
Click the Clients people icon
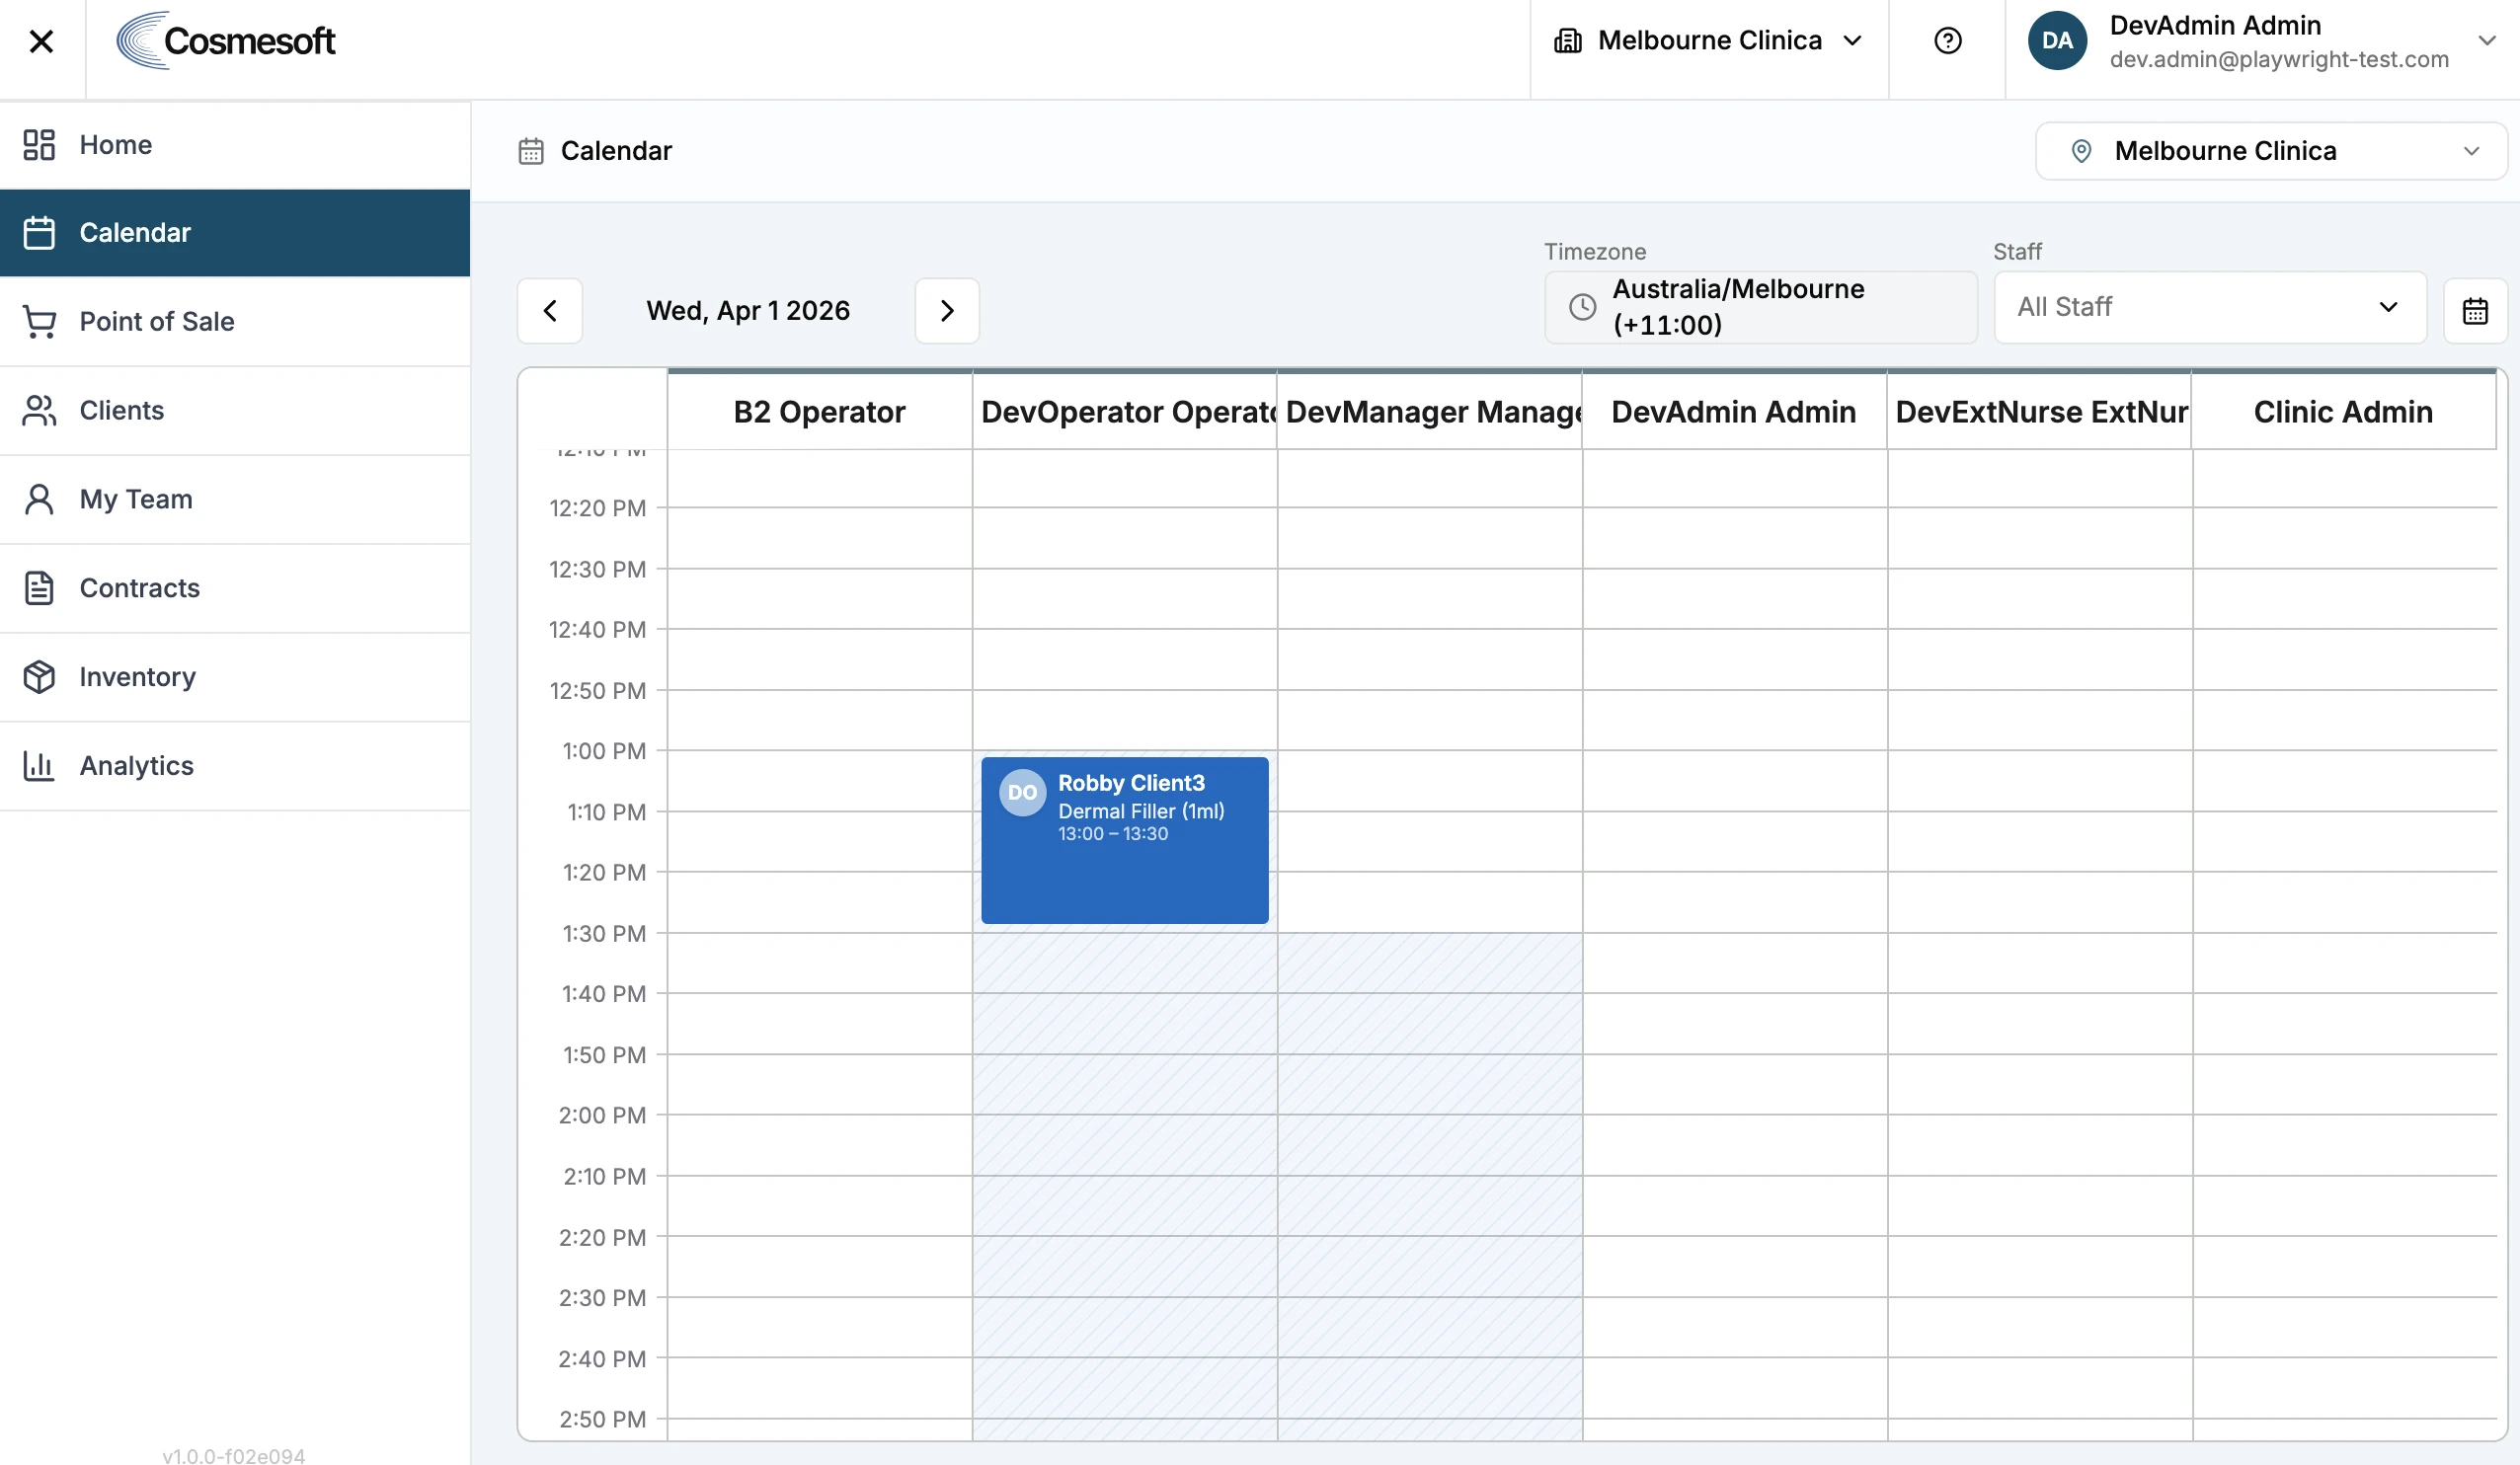point(39,411)
